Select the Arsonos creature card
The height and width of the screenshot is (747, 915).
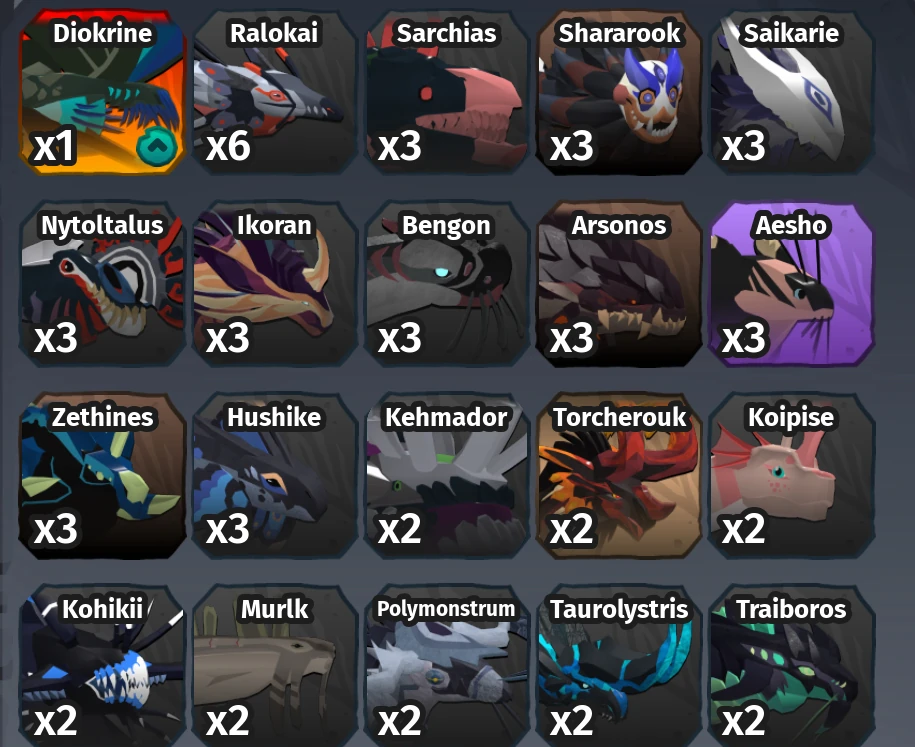(619, 284)
